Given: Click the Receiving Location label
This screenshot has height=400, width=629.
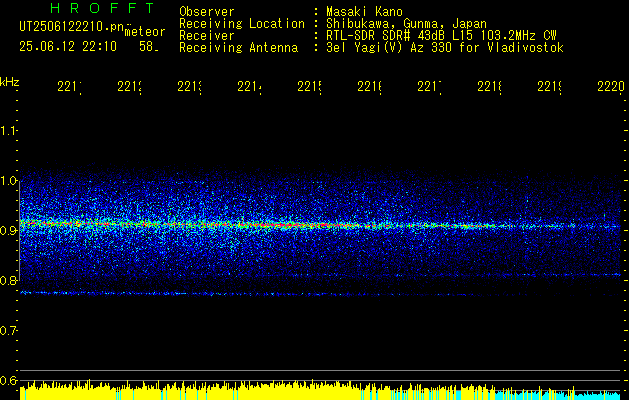Looking at the screenshot, I should pos(242,24).
